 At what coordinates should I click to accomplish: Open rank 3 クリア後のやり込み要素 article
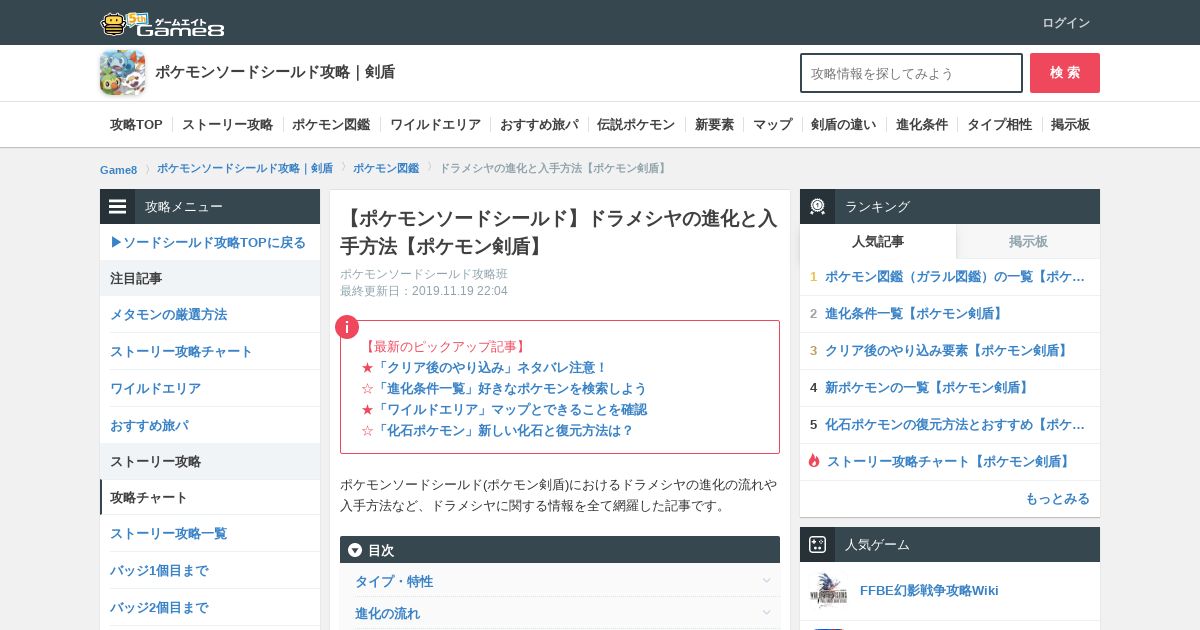pyautogui.click(x=948, y=351)
